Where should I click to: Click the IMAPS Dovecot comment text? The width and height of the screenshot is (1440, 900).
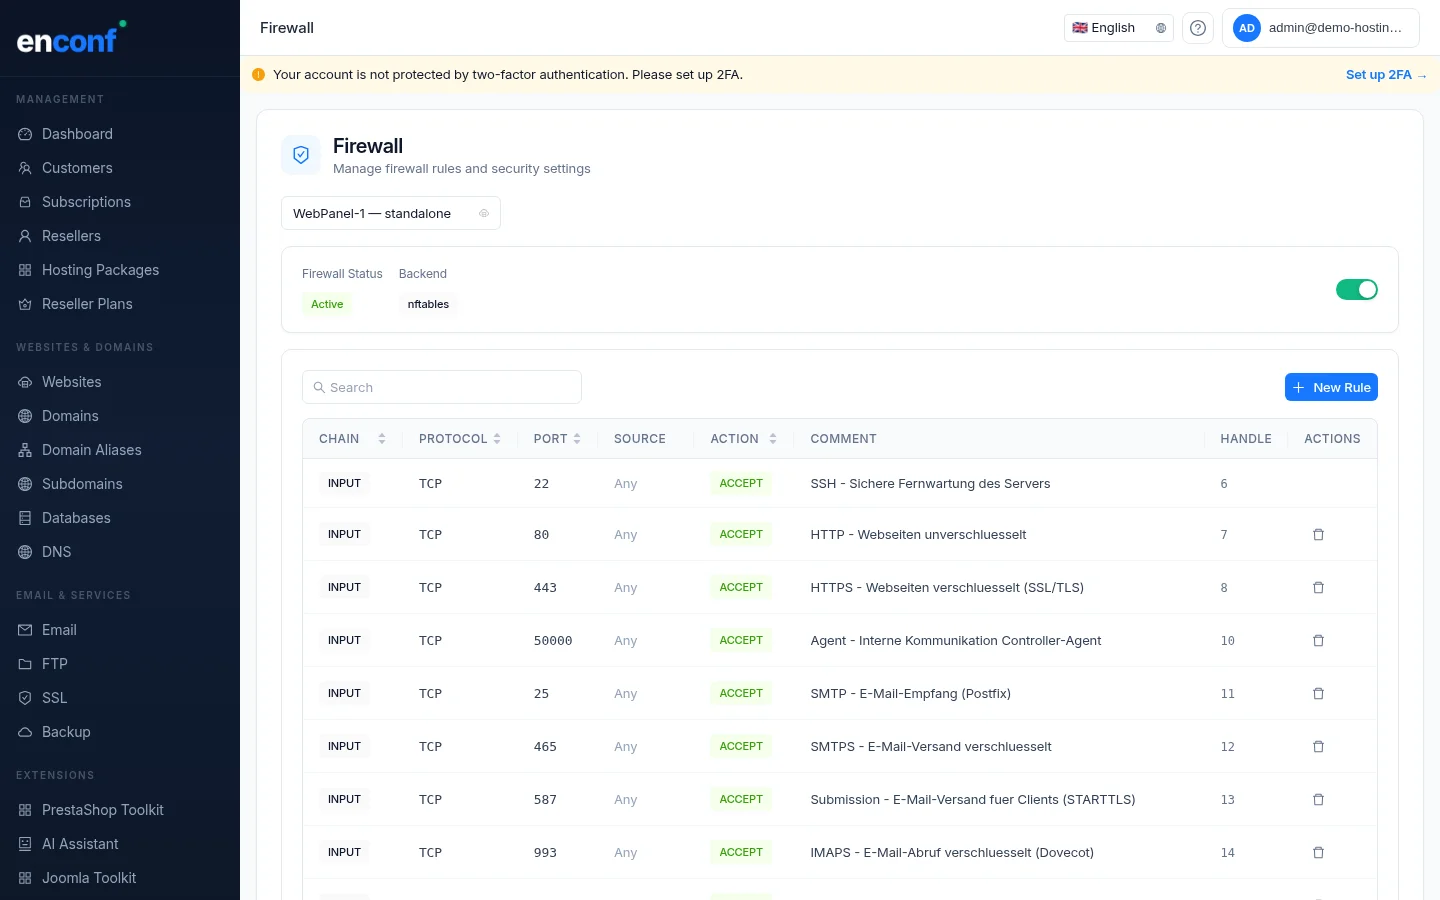coord(952,853)
